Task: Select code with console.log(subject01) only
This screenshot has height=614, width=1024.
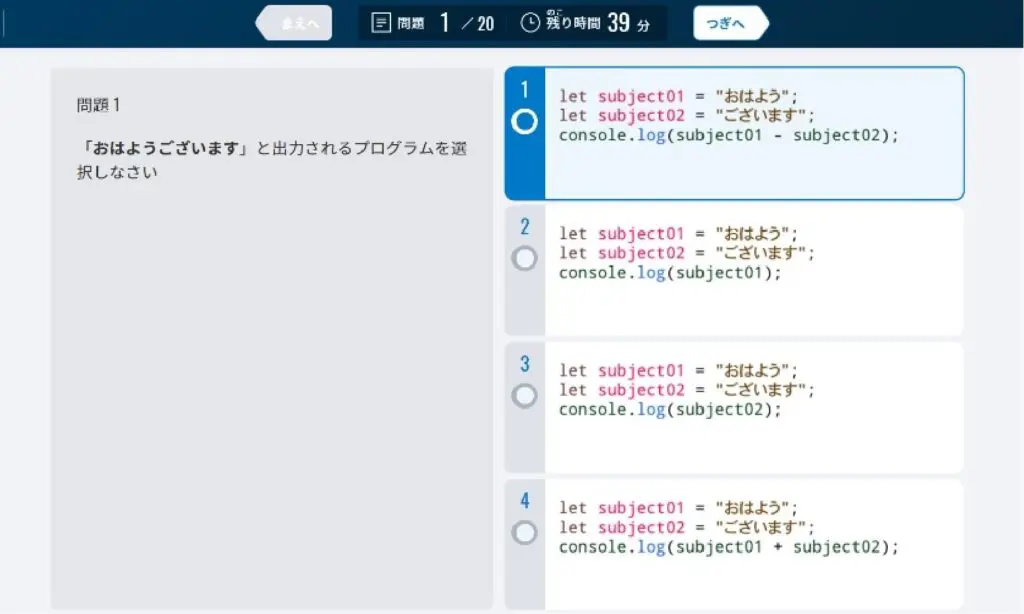Action: click(670, 272)
